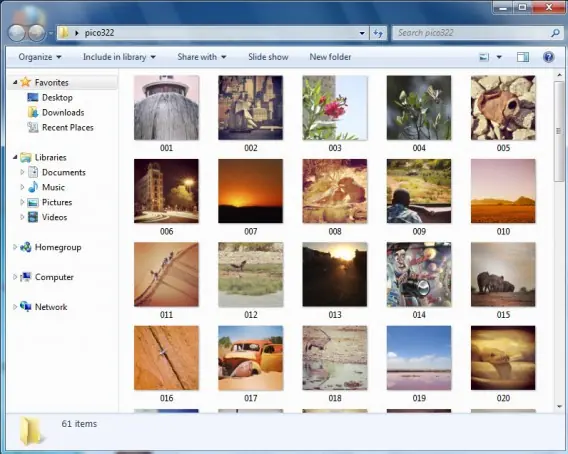This screenshot has height=454, width=568.
Task: Expand the Pictures library node
Action: [x=22, y=202]
